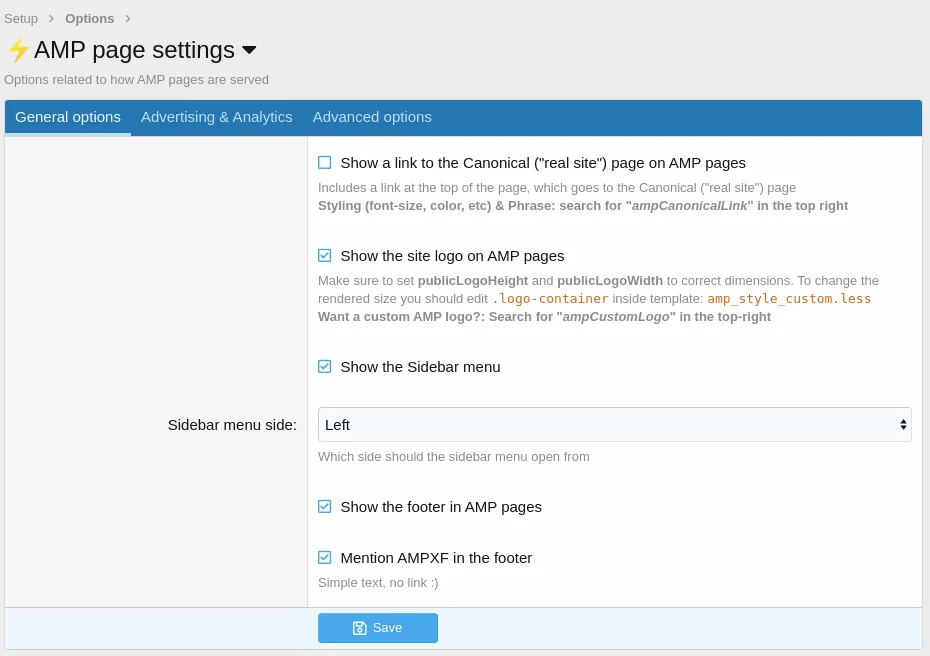930x656 pixels.
Task: Switch to the Advertising & Analytics tab
Action: pos(217,117)
